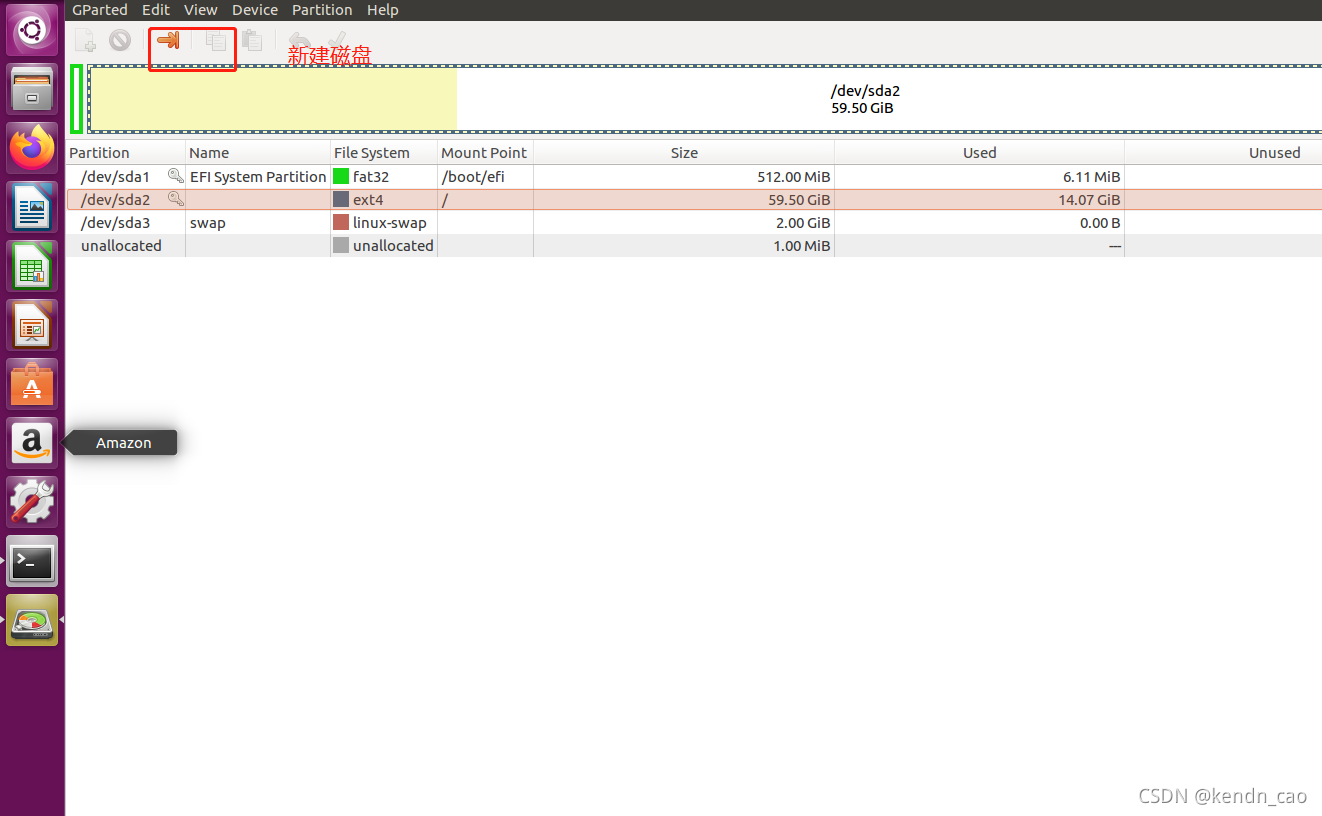The width and height of the screenshot is (1322, 816).
Task: Click the "0.00 B" used cell
Action: coord(1100,222)
